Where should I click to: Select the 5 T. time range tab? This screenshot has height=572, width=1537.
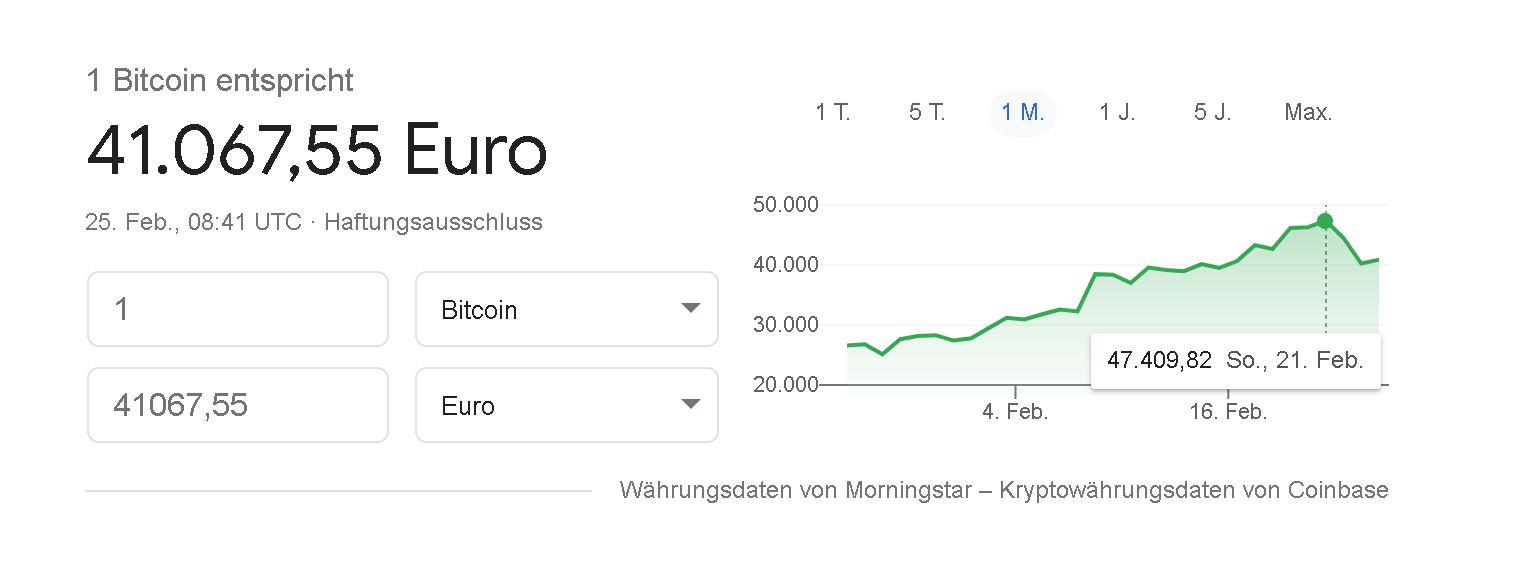pos(927,112)
